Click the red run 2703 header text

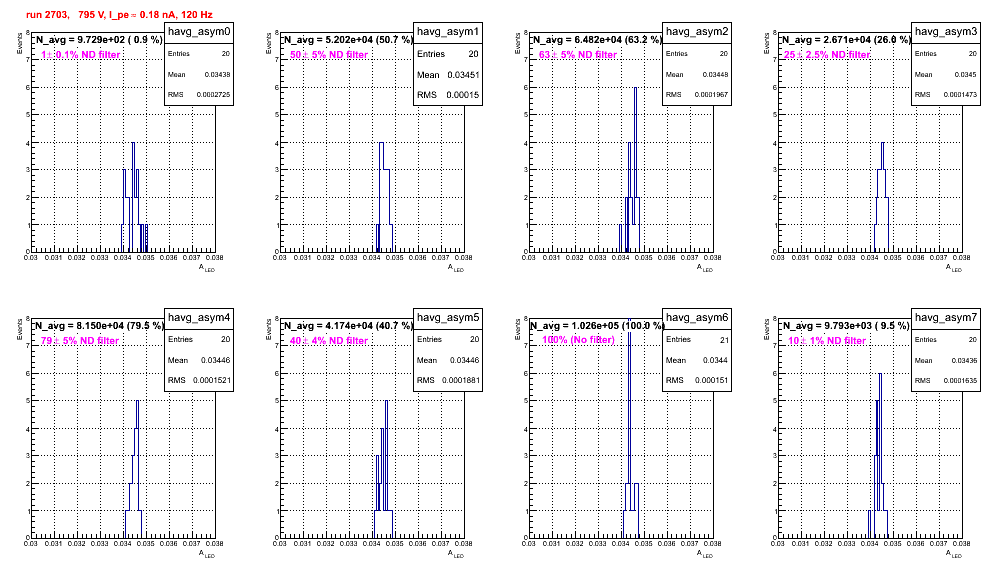tap(119, 15)
